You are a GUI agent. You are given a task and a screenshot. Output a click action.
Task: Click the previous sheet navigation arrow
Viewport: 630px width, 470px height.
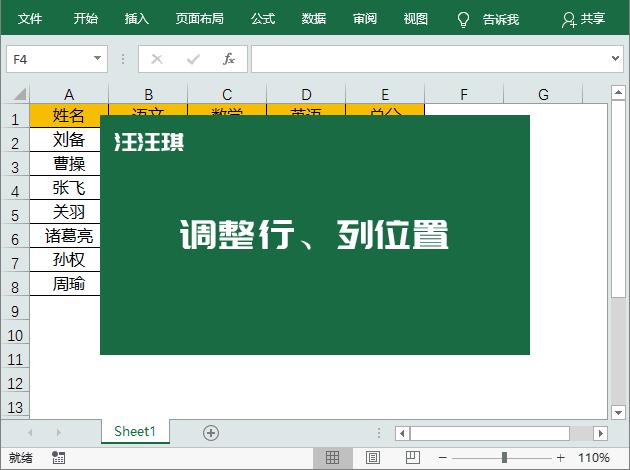30,433
